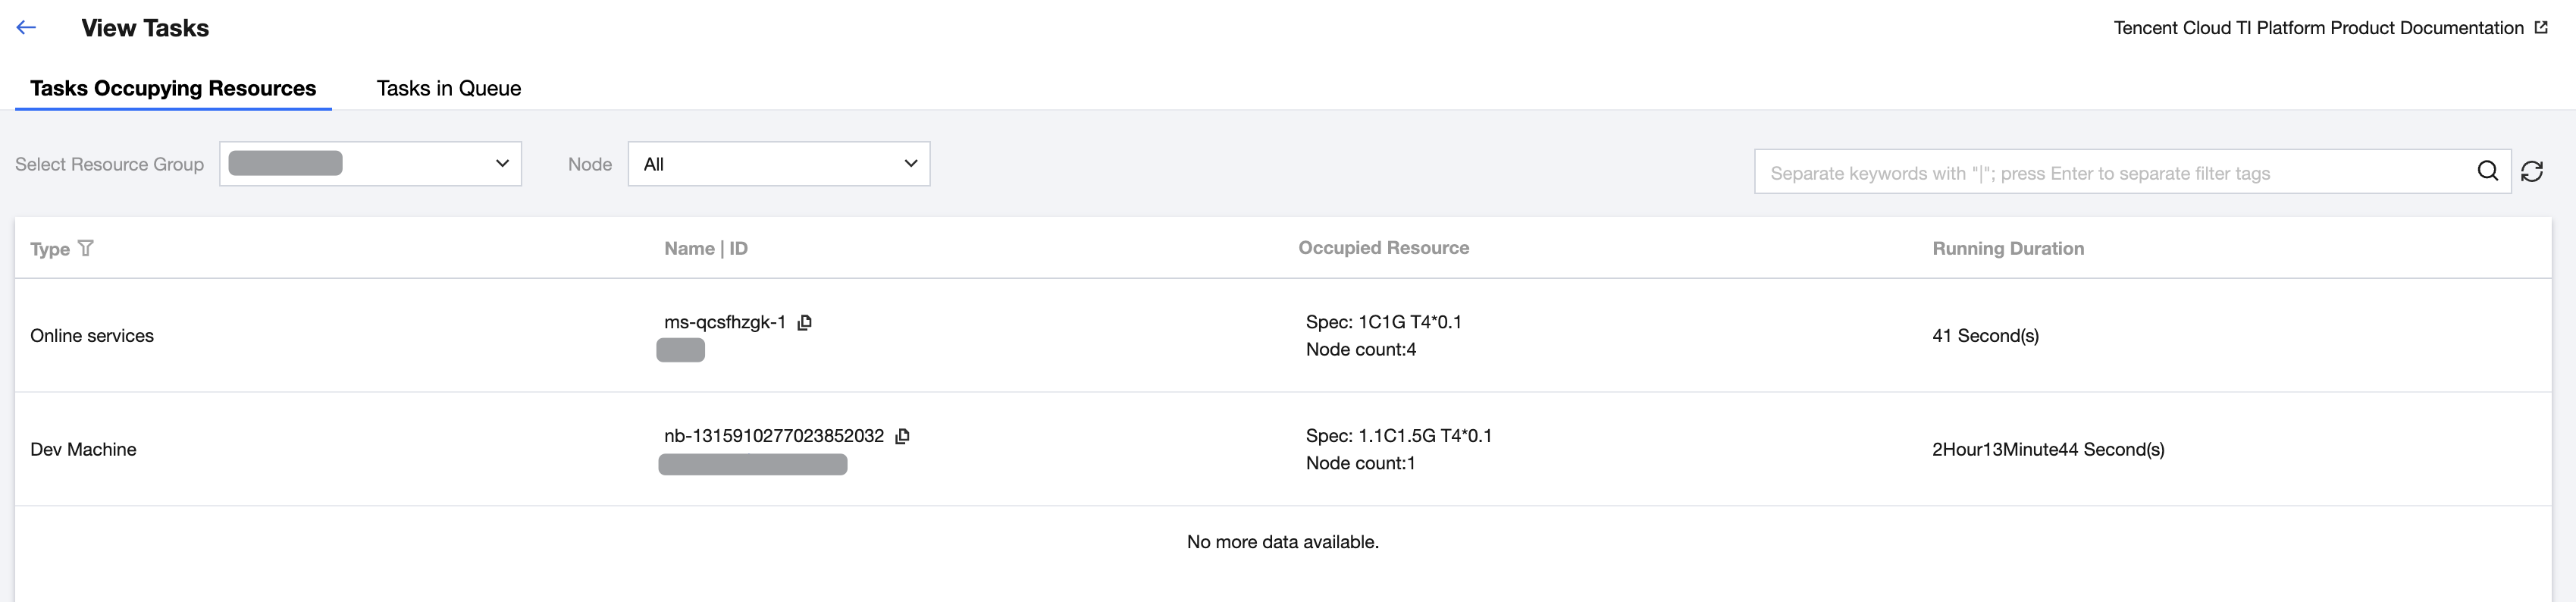Refresh the task list
This screenshot has height=602, width=2576.
[x=2532, y=172]
